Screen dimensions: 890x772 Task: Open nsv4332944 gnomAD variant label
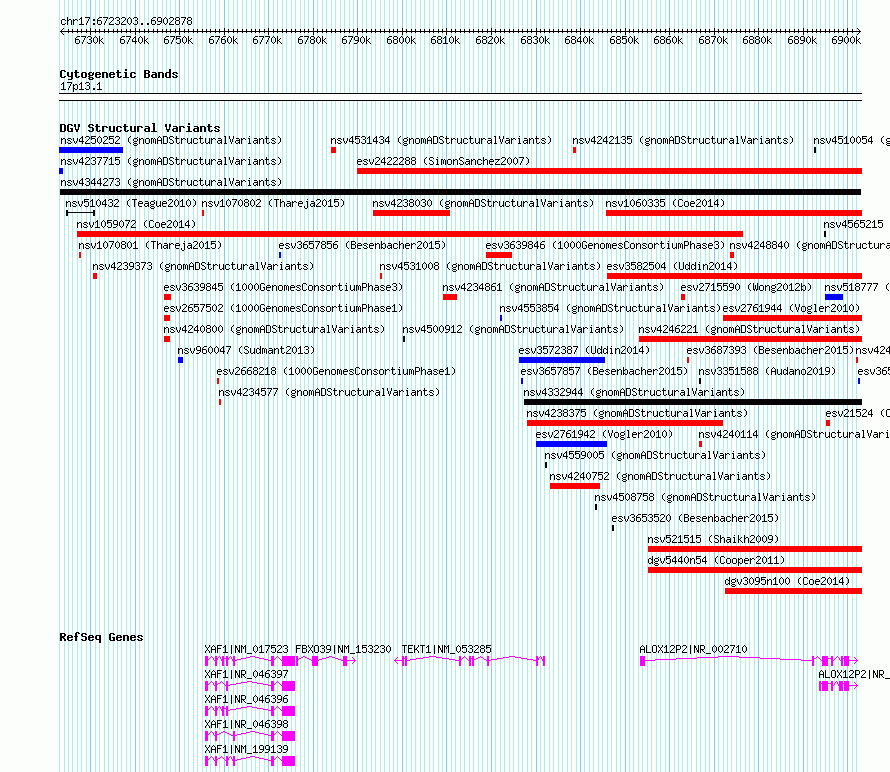(634, 392)
